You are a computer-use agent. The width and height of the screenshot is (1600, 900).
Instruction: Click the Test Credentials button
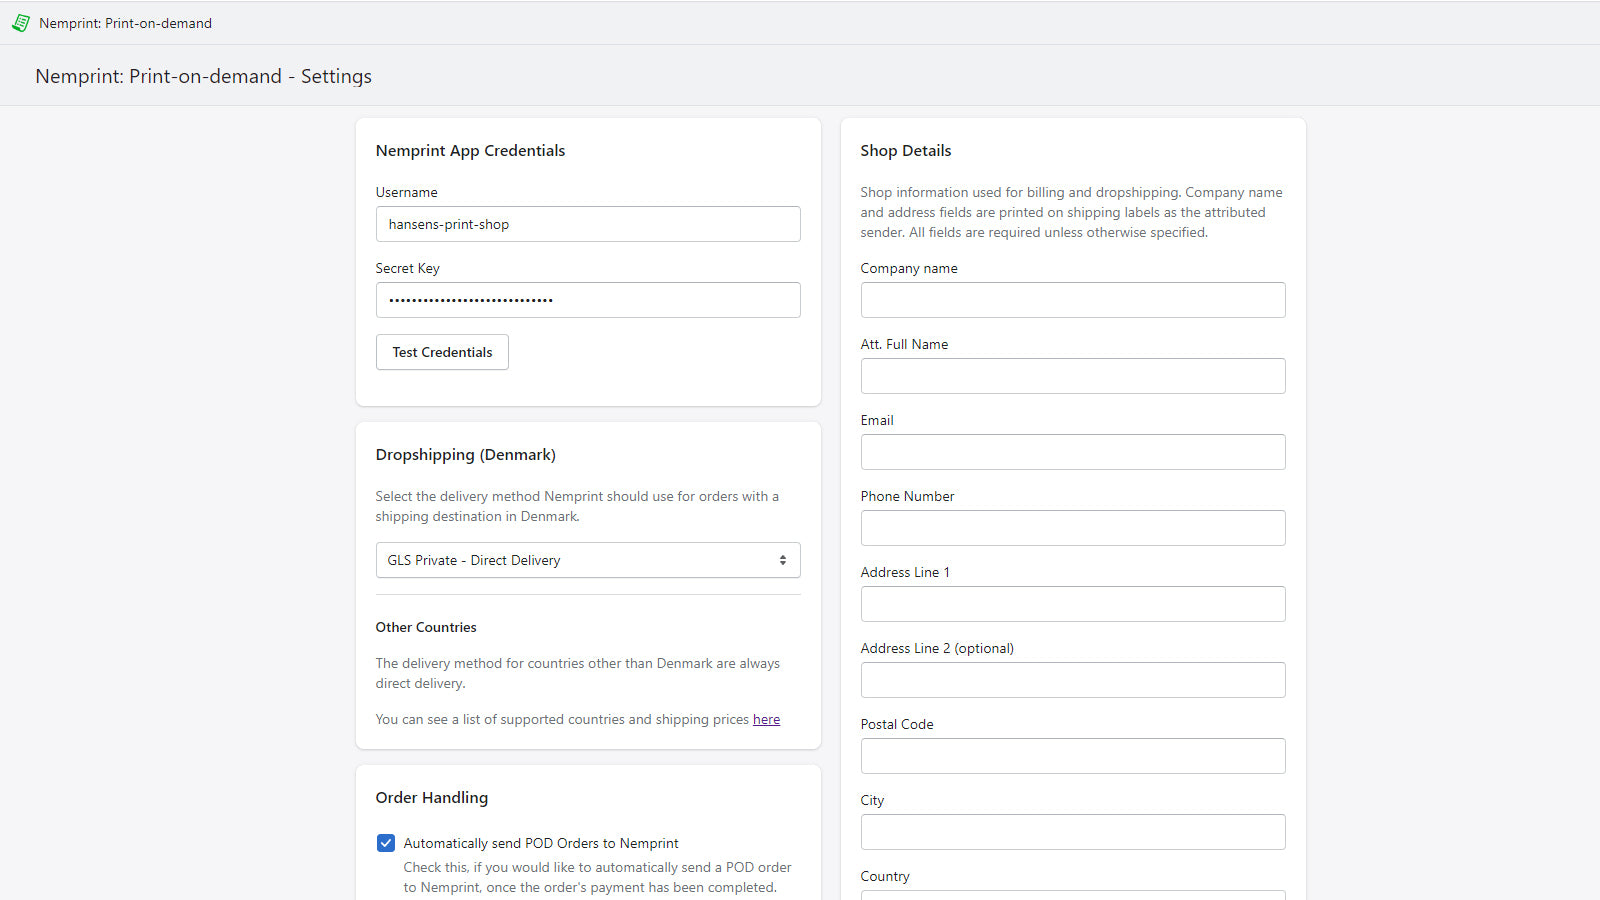coord(442,352)
